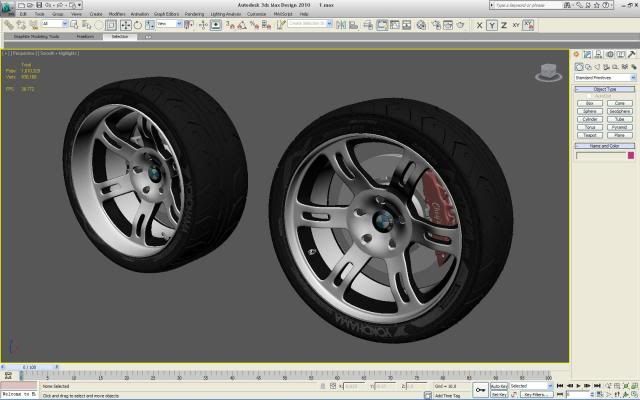
Task: Collapse the Name and Color rollout
Action: pos(605,146)
